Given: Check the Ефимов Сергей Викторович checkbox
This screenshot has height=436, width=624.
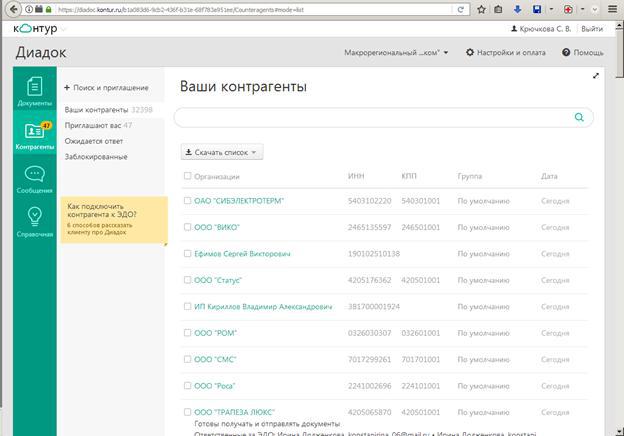Looking at the screenshot, I should [187, 253].
